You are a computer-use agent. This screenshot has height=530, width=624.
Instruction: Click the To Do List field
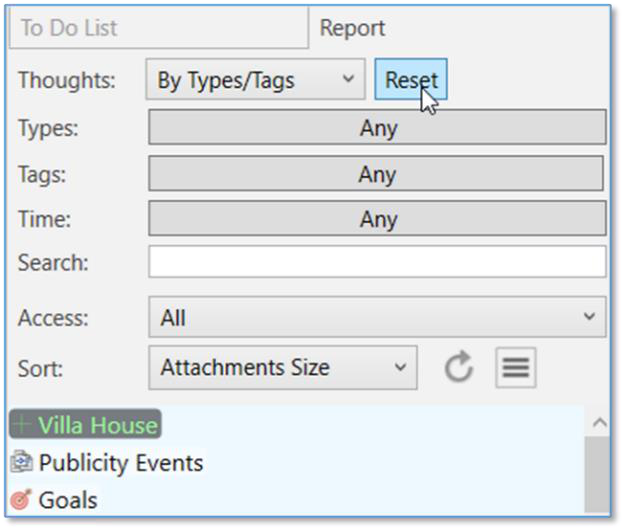coord(158,28)
